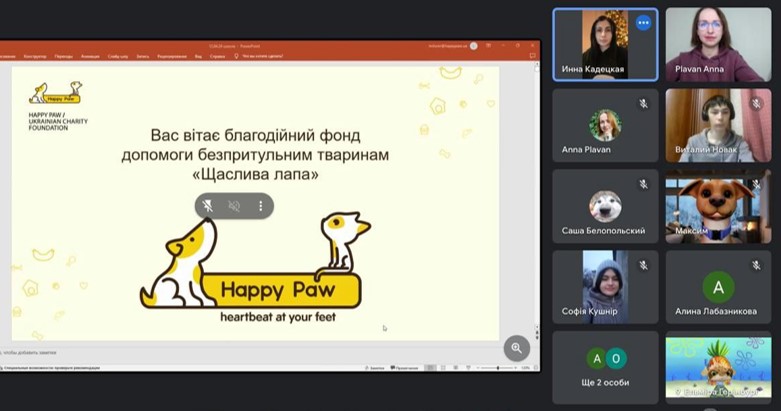Open PowerPoint ribbon display options icon

(x=489, y=46)
